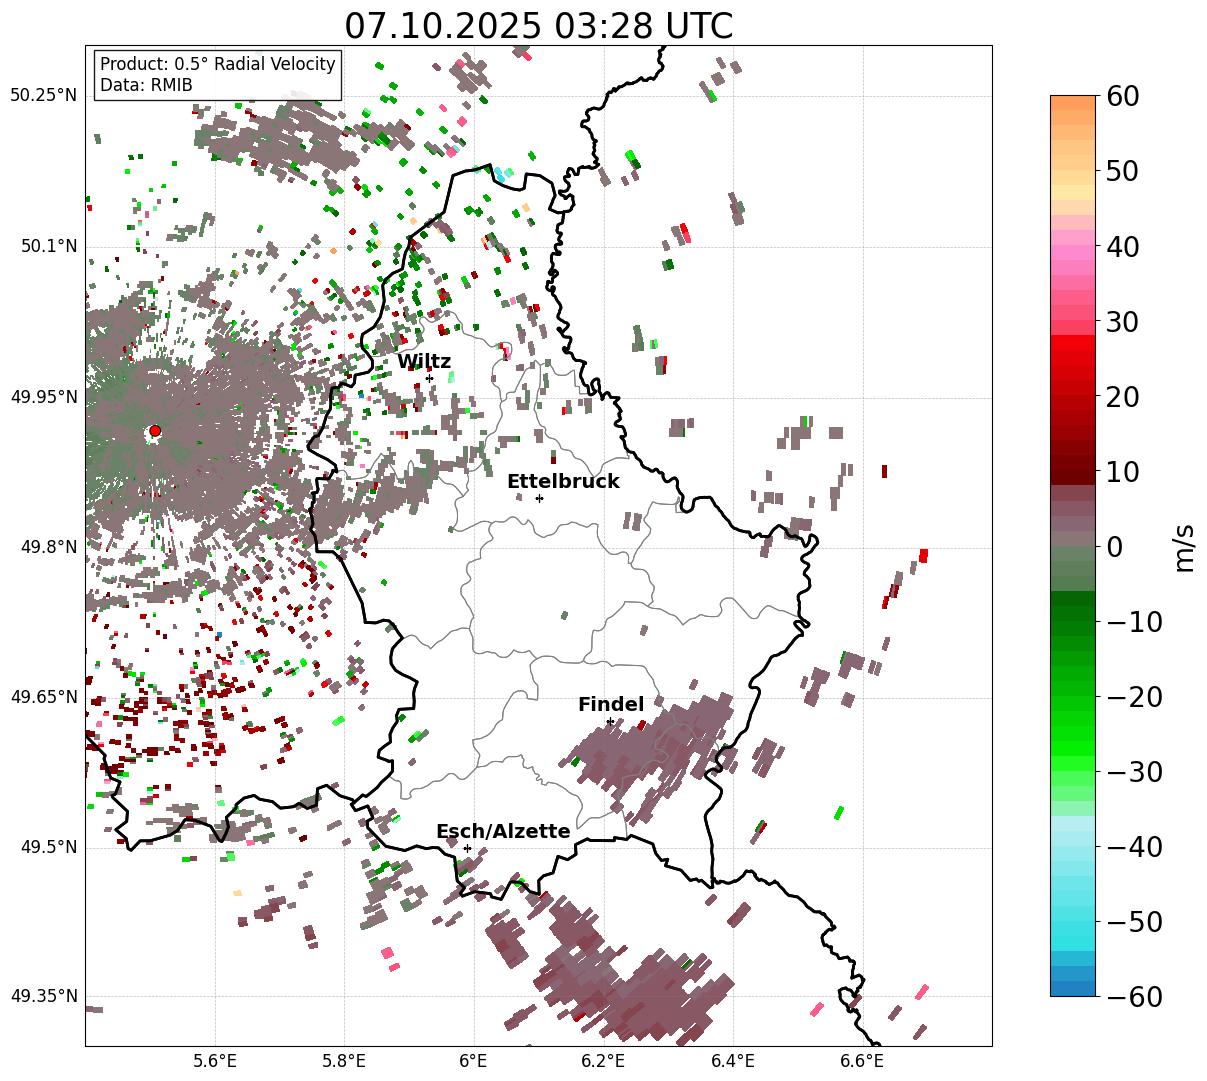Select the Ettelbruck city label
The image size is (1207, 1081).
563,481
